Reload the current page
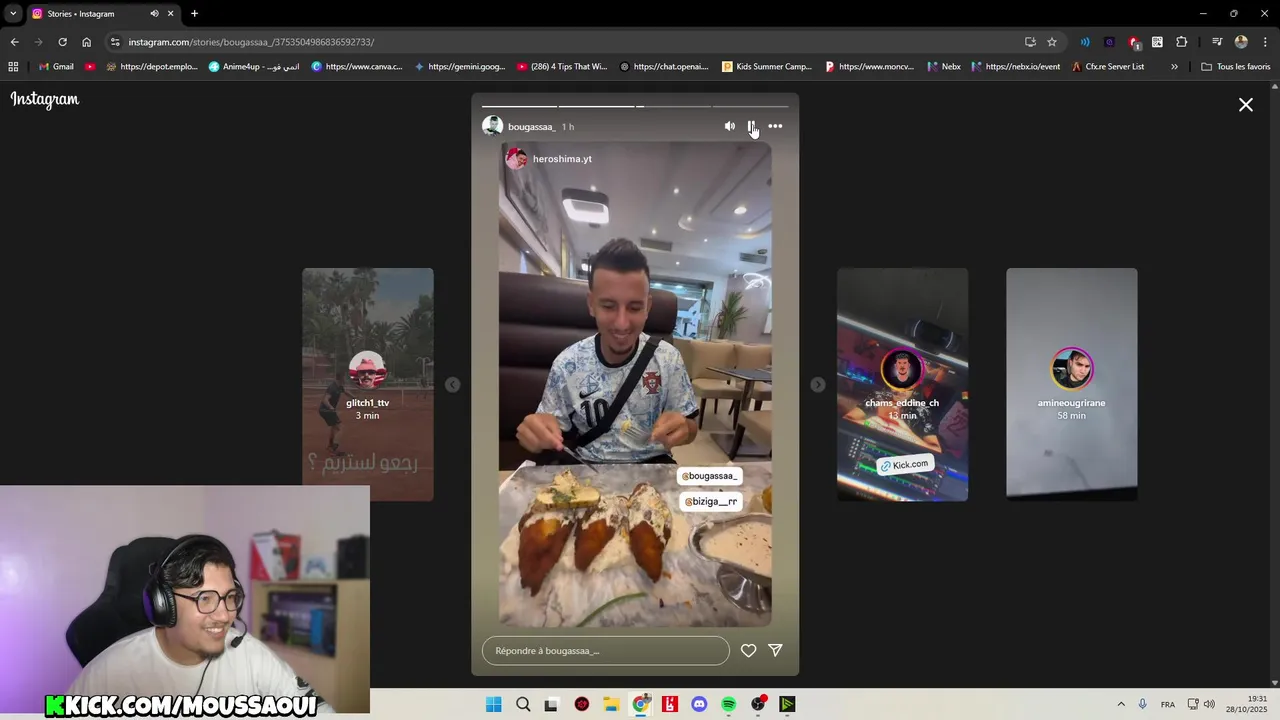Screen dimensions: 1280x720 (62, 42)
